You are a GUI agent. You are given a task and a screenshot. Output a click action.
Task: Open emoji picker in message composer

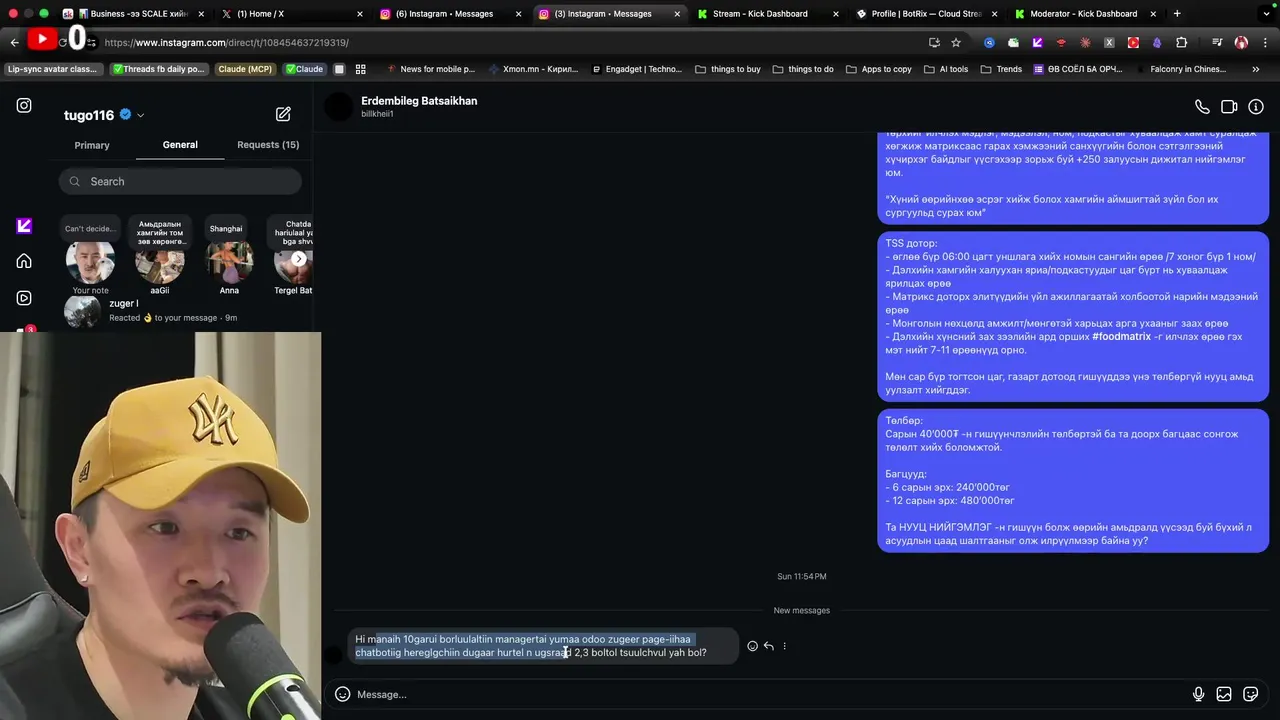pos(342,694)
